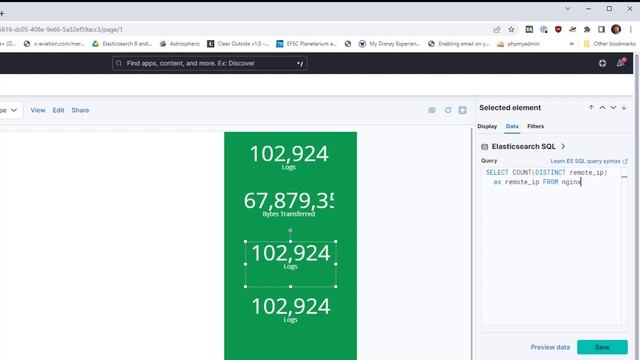Toggle hide edit controls eye icon
The image size is (640, 360).
[x=432, y=110]
